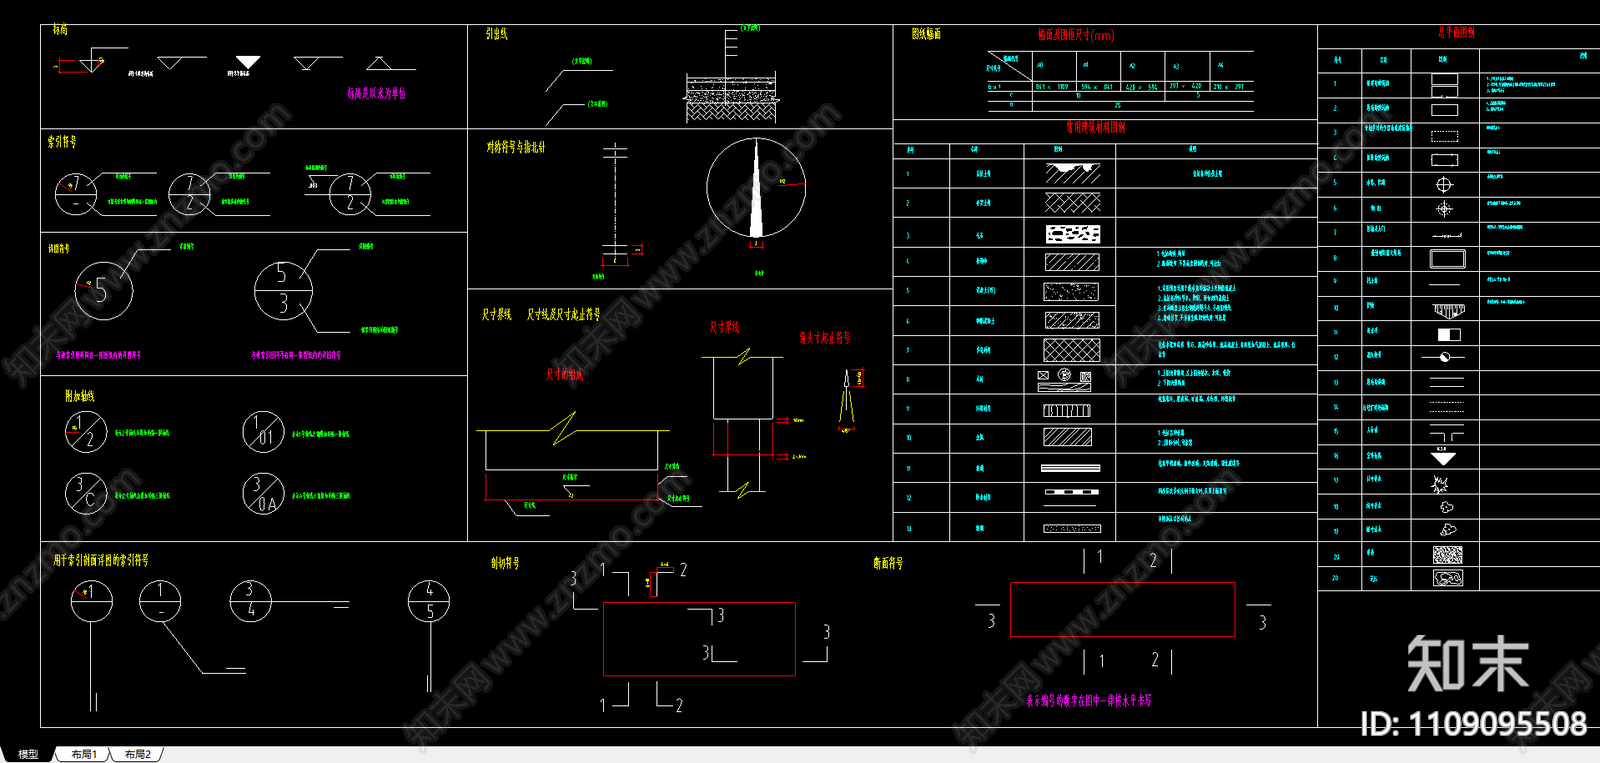Click the 用于索引剖面详图的索引符号 title
The image size is (1600, 763).
pos(101,560)
